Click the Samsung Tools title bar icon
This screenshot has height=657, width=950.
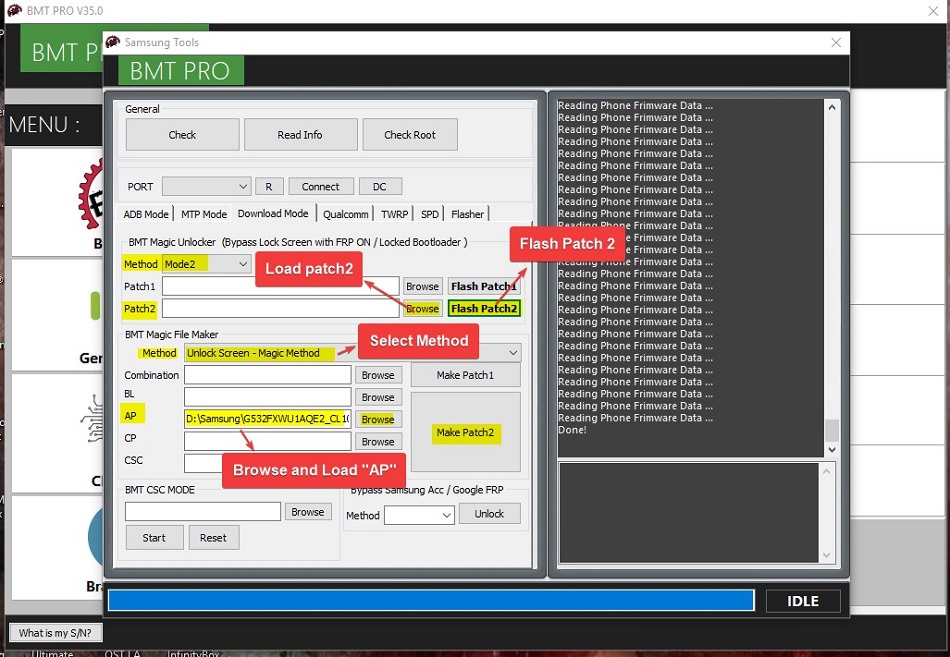coord(113,42)
